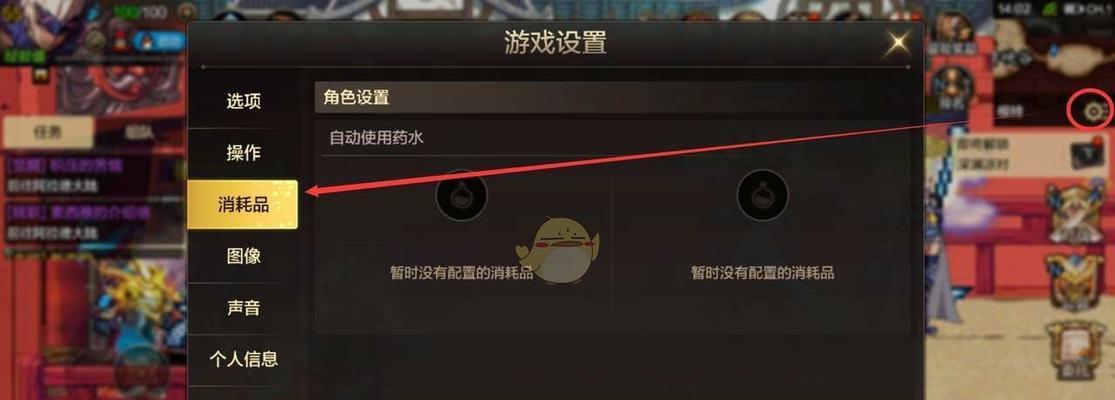
Task: Open the 图像 settings tab
Action: (x=243, y=256)
